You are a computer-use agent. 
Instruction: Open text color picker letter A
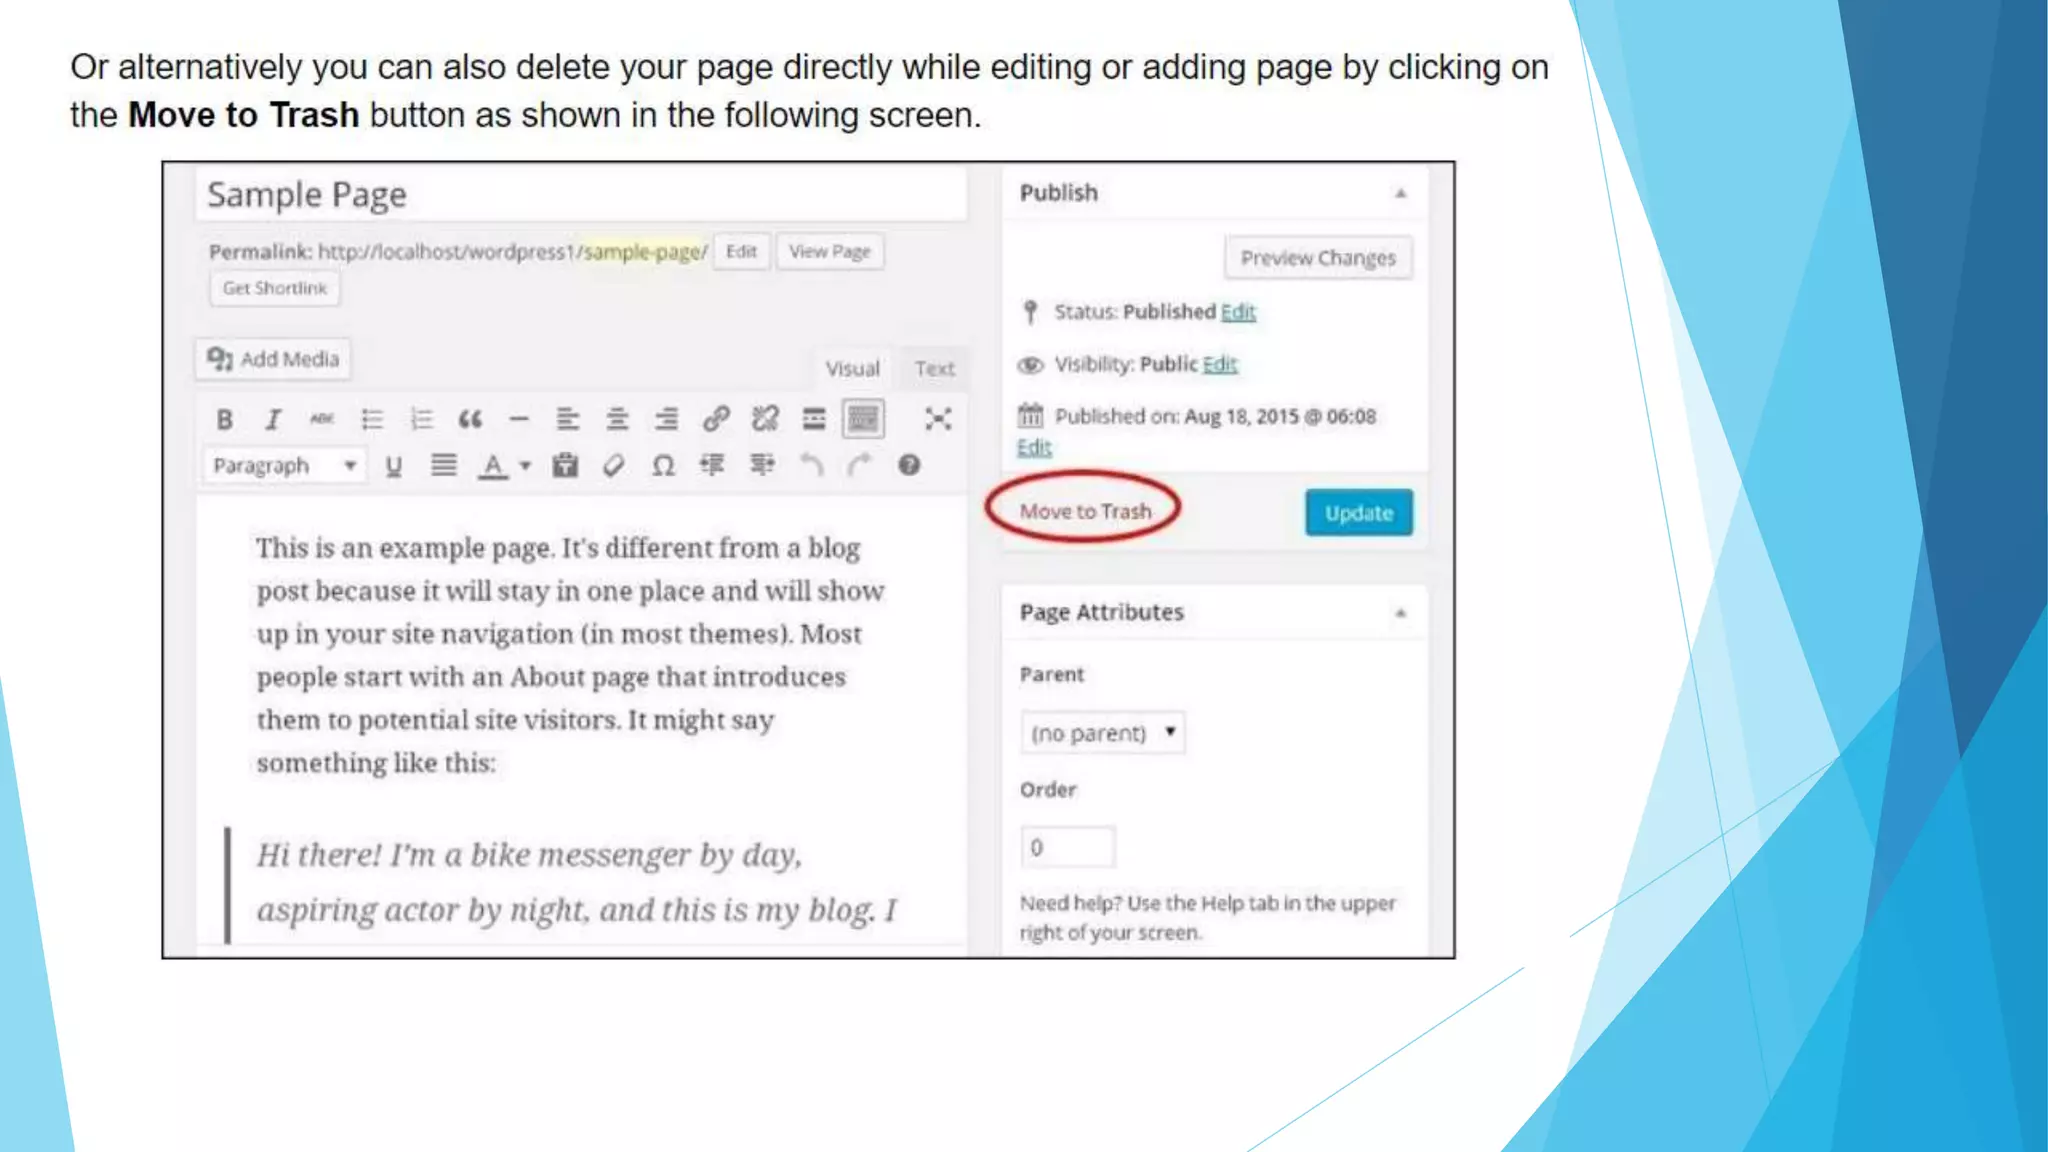coord(493,466)
